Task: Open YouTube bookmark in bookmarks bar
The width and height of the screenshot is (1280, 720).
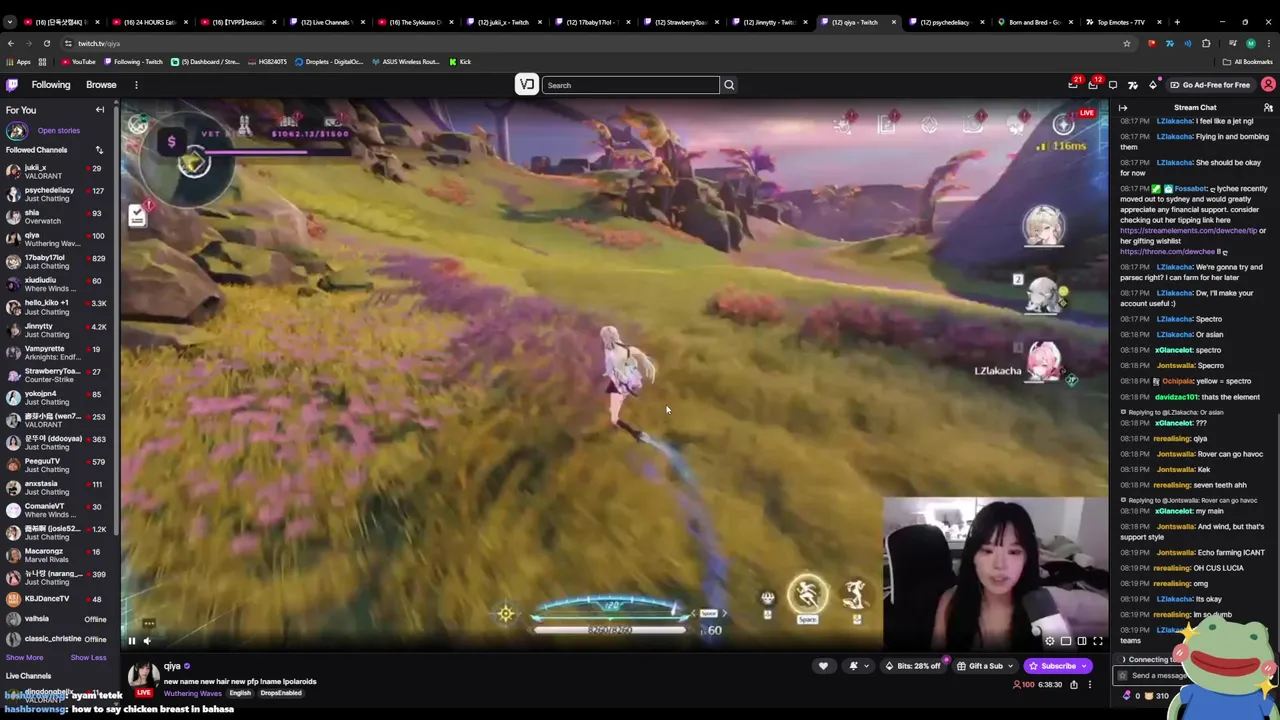Action: 79,62
